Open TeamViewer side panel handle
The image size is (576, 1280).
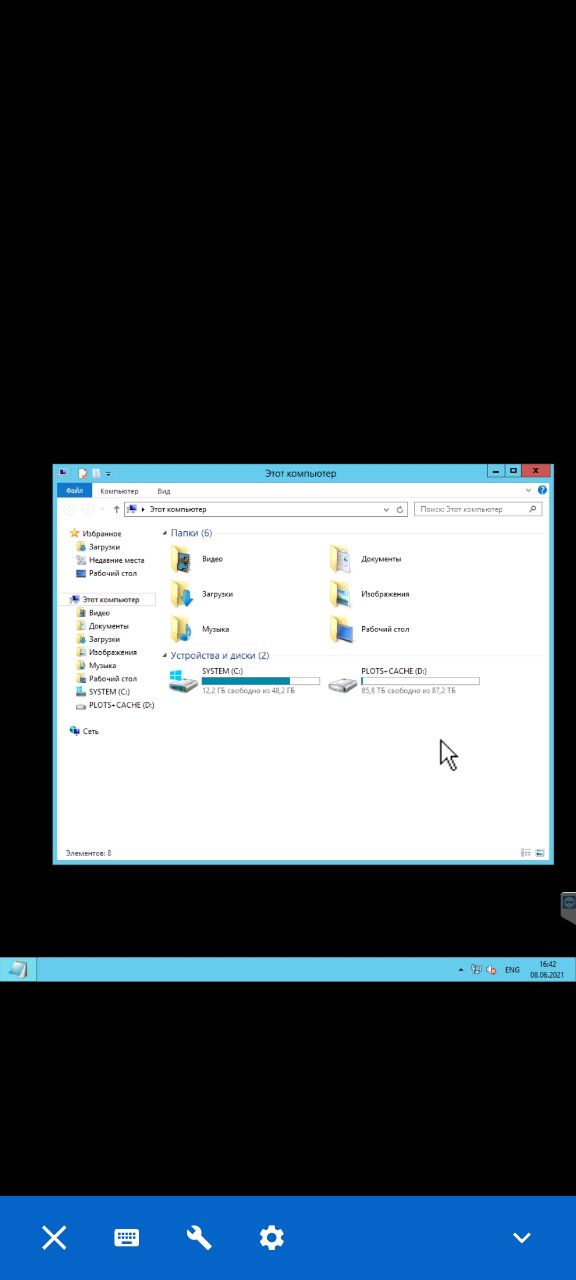(568, 907)
